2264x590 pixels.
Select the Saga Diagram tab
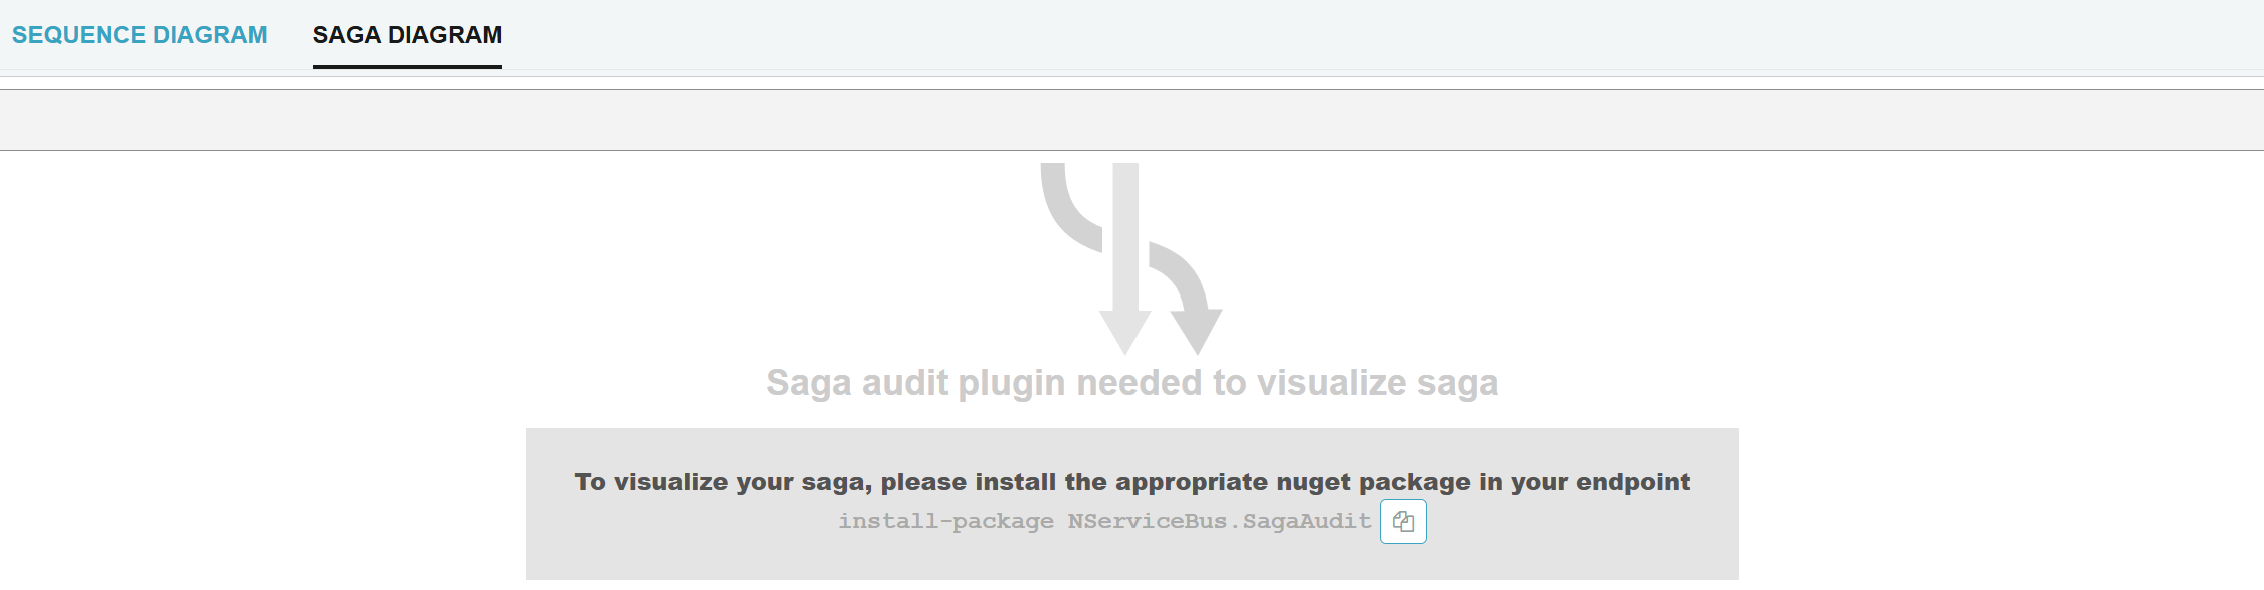407,34
